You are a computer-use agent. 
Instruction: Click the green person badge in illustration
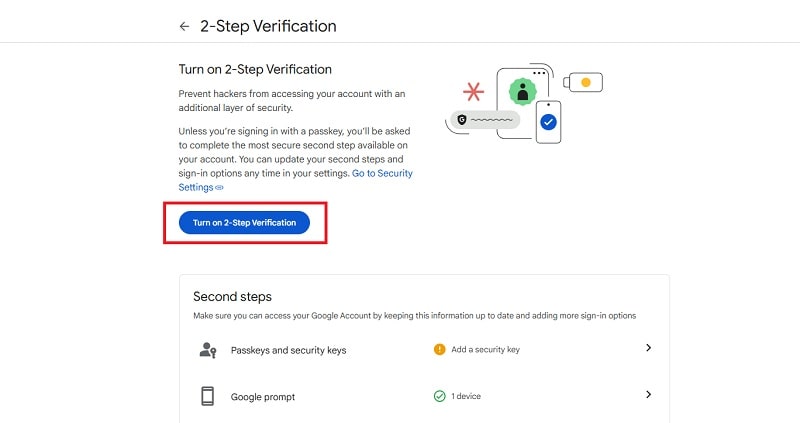point(522,92)
